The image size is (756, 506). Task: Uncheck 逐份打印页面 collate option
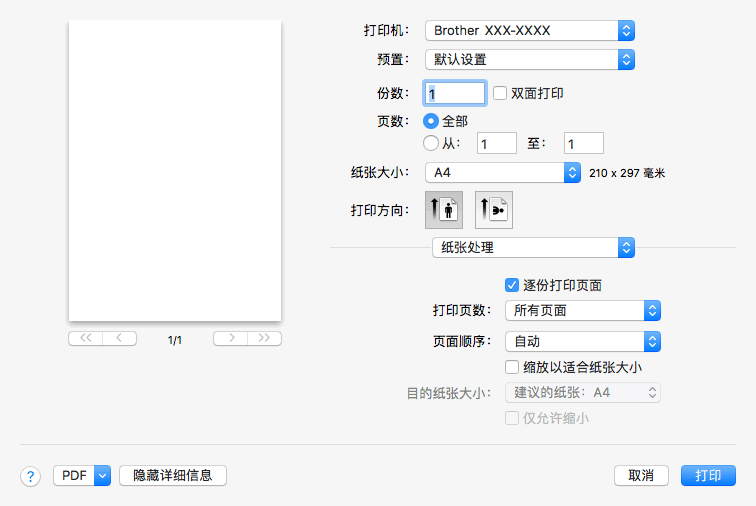(x=513, y=285)
